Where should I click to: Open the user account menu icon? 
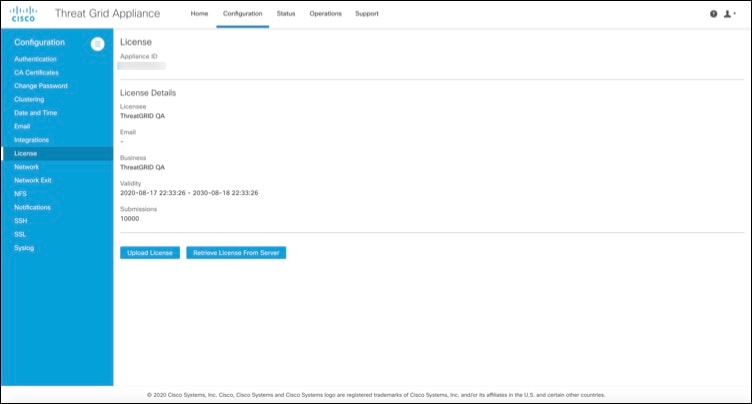pos(729,14)
